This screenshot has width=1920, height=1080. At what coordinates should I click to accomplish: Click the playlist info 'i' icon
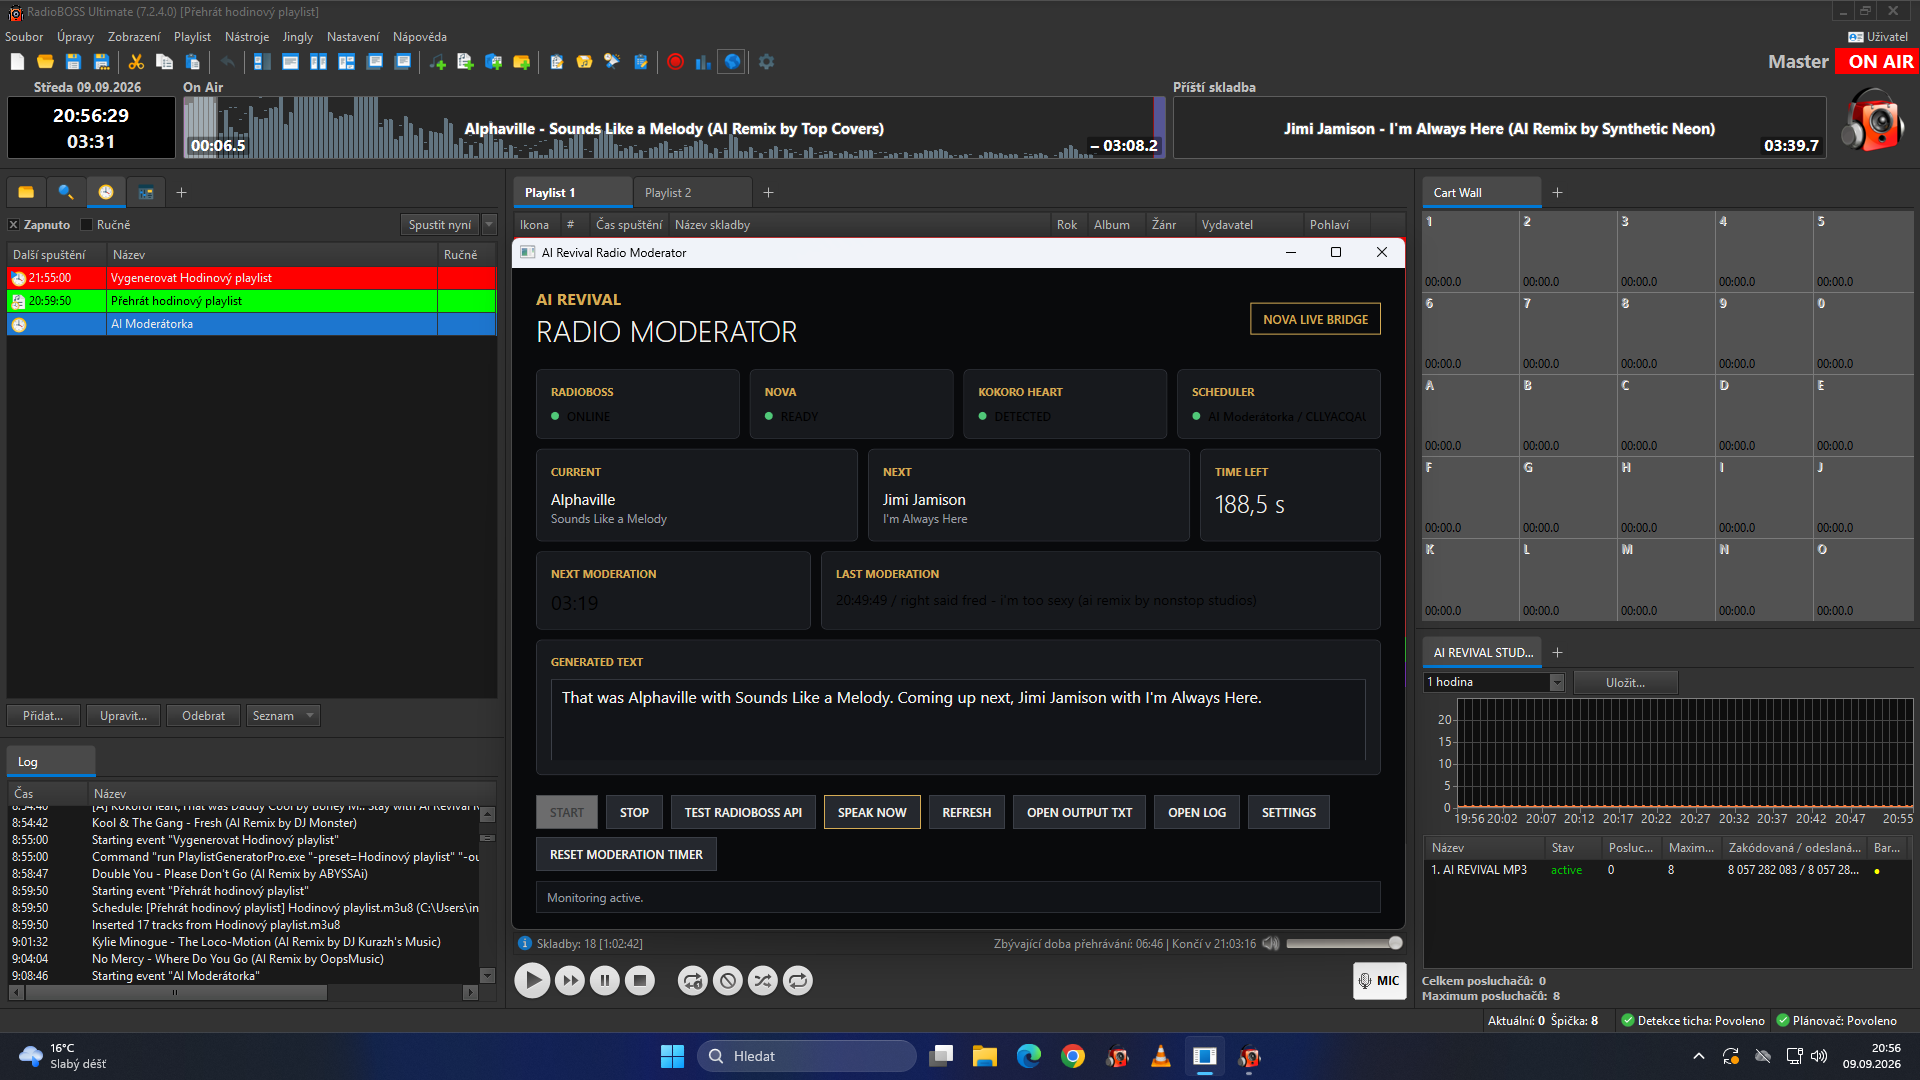(x=524, y=944)
